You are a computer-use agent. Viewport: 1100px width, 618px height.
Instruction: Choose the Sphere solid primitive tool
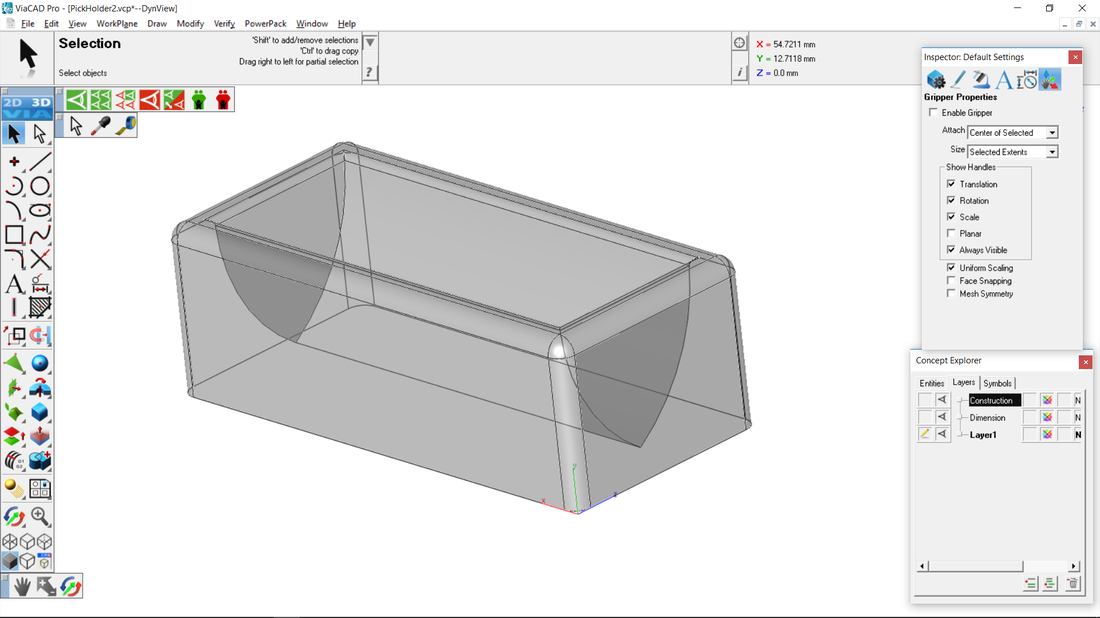click(x=40, y=363)
